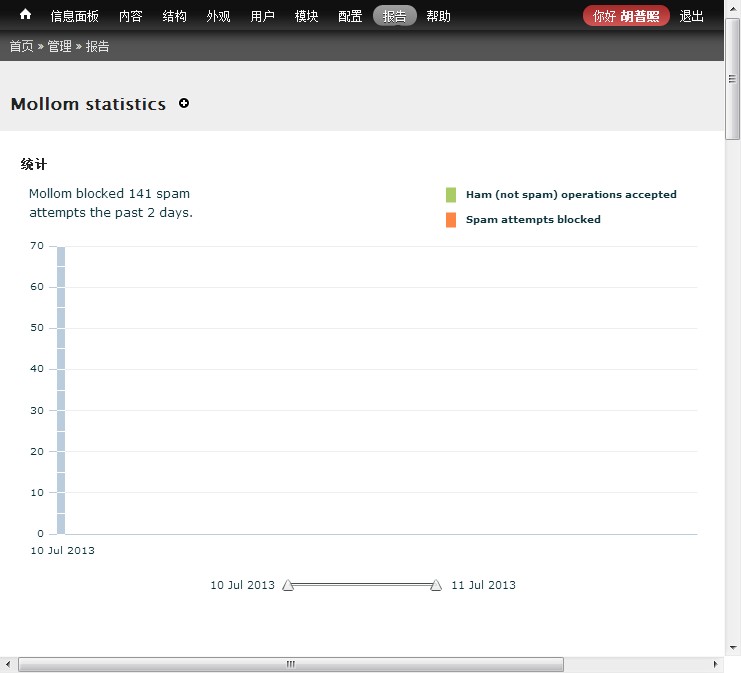Click the orange Spam attempts blocked swatch
This screenshot has height=673, width=741.
(451, 220)
